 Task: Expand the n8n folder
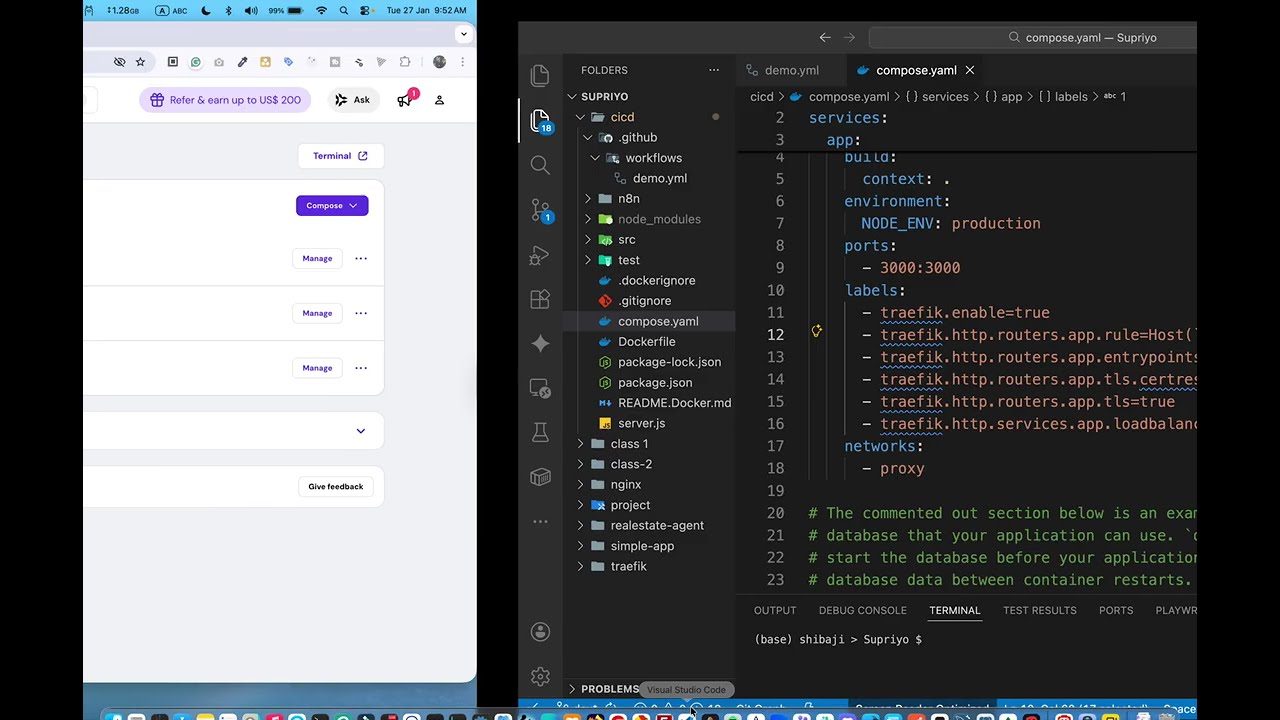click(x=648, y=199)
